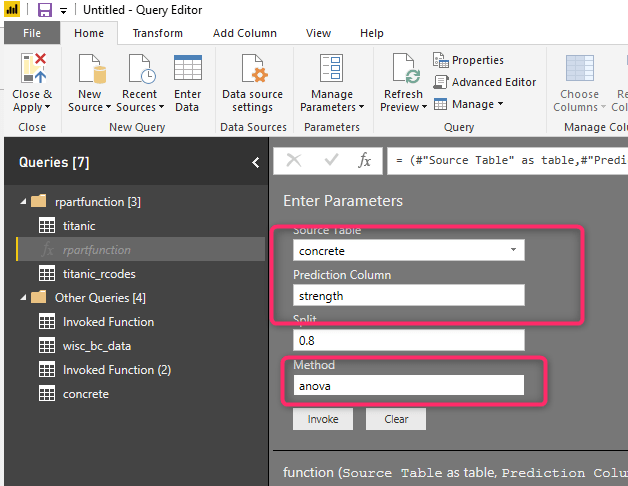Open the New Source icon
This screenshot has width=628, height=486.
coord(92,69)
